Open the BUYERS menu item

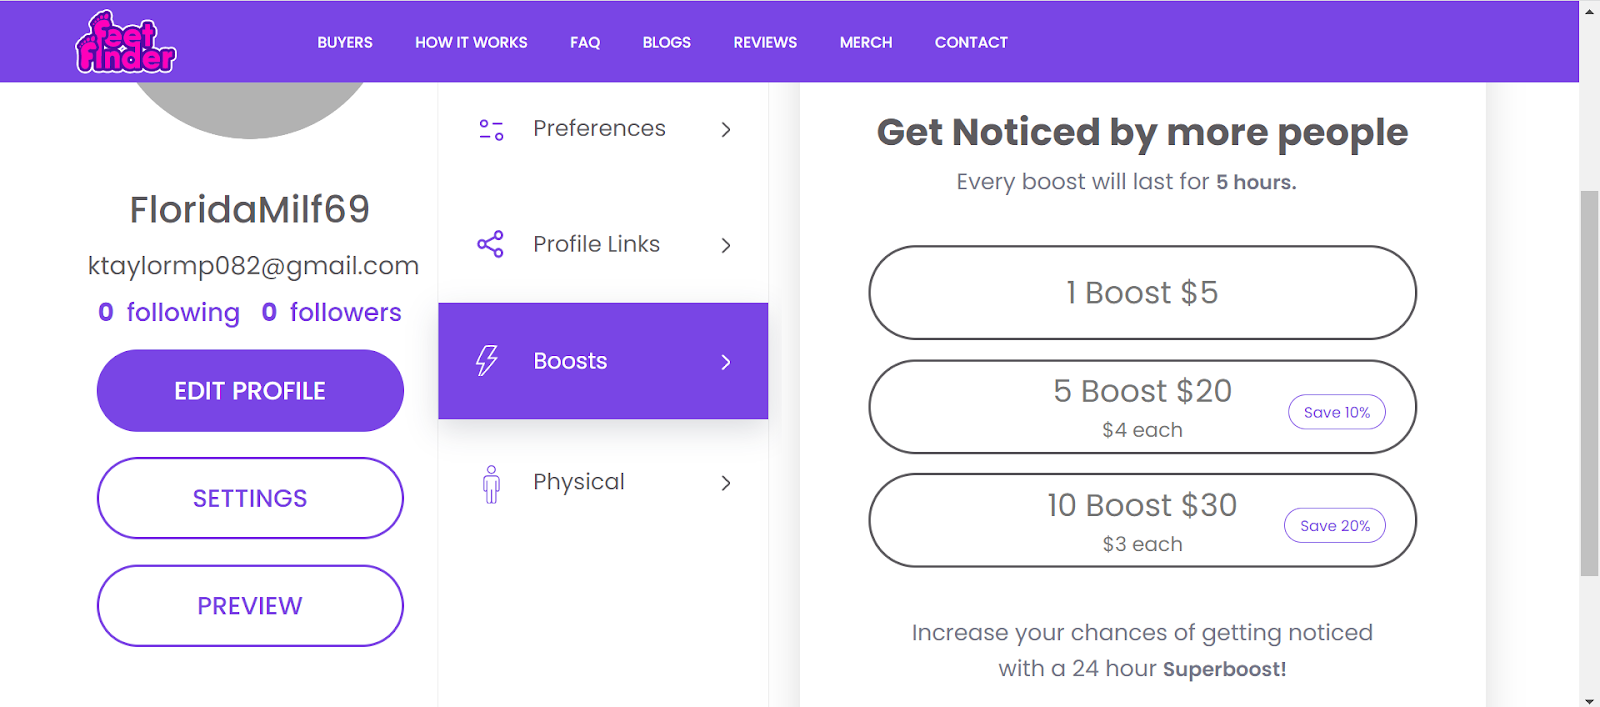345,42
